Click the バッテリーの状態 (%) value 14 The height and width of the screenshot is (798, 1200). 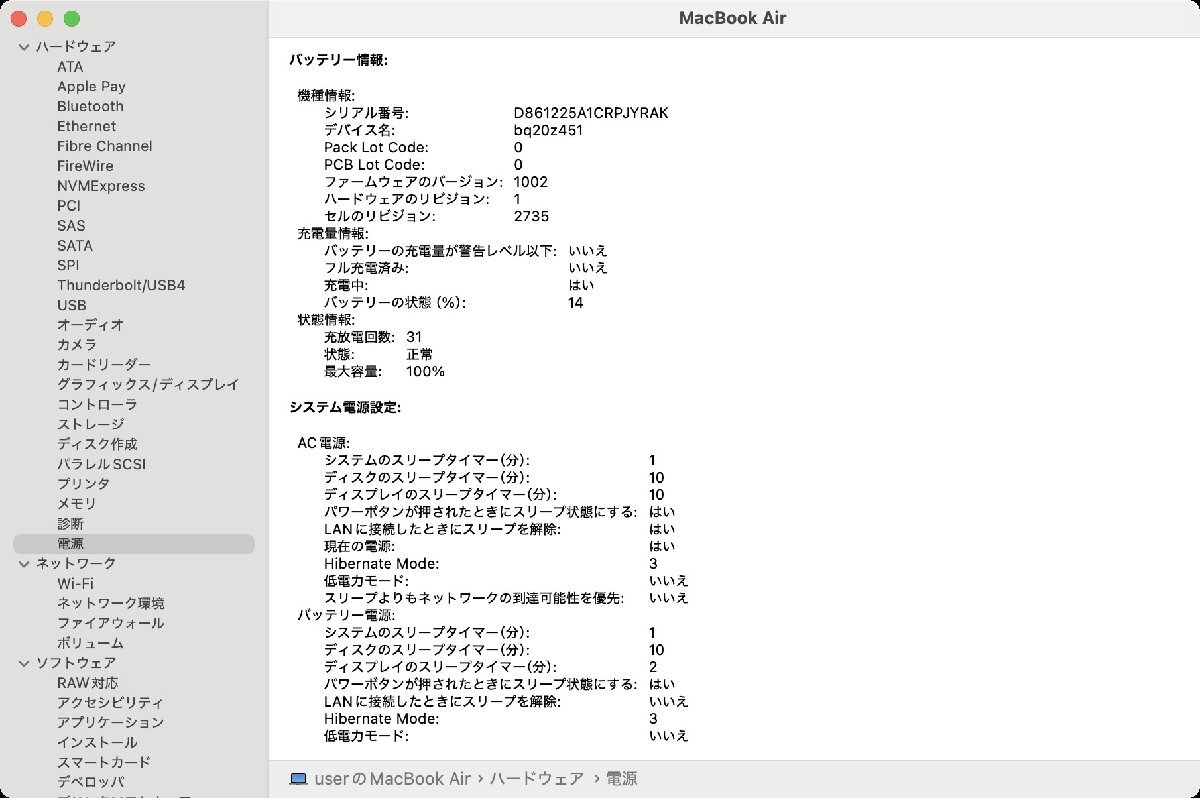(575, 302)
